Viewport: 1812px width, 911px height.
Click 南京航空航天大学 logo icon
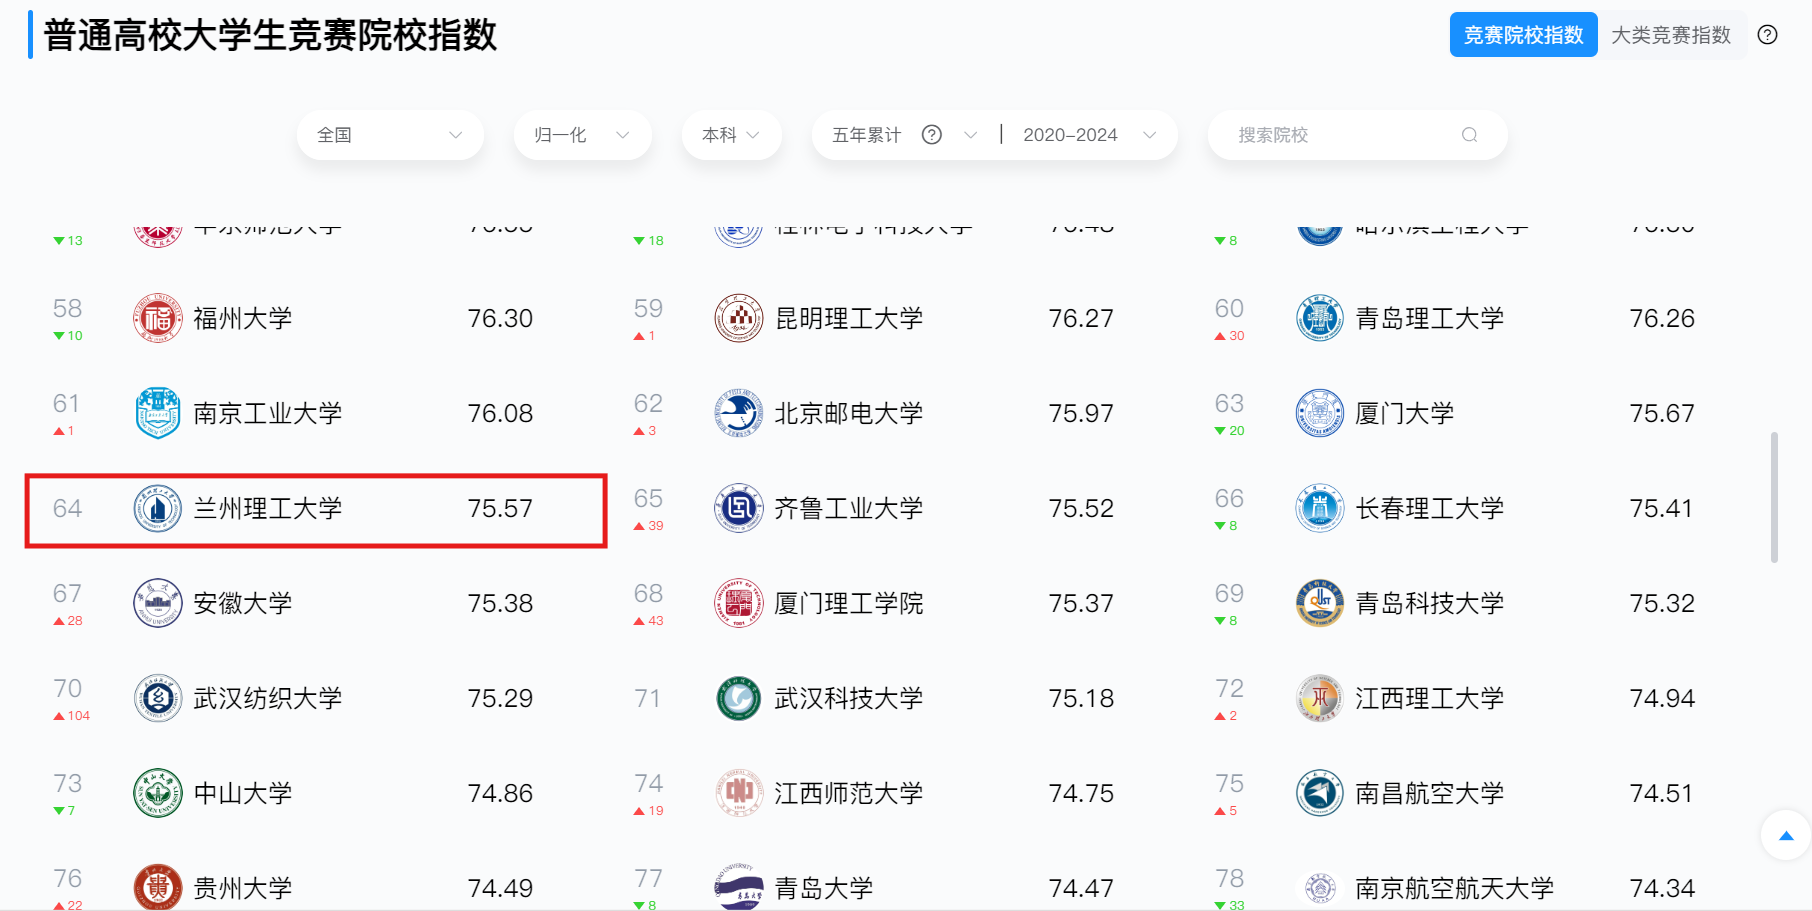(x=1320, y=887)
